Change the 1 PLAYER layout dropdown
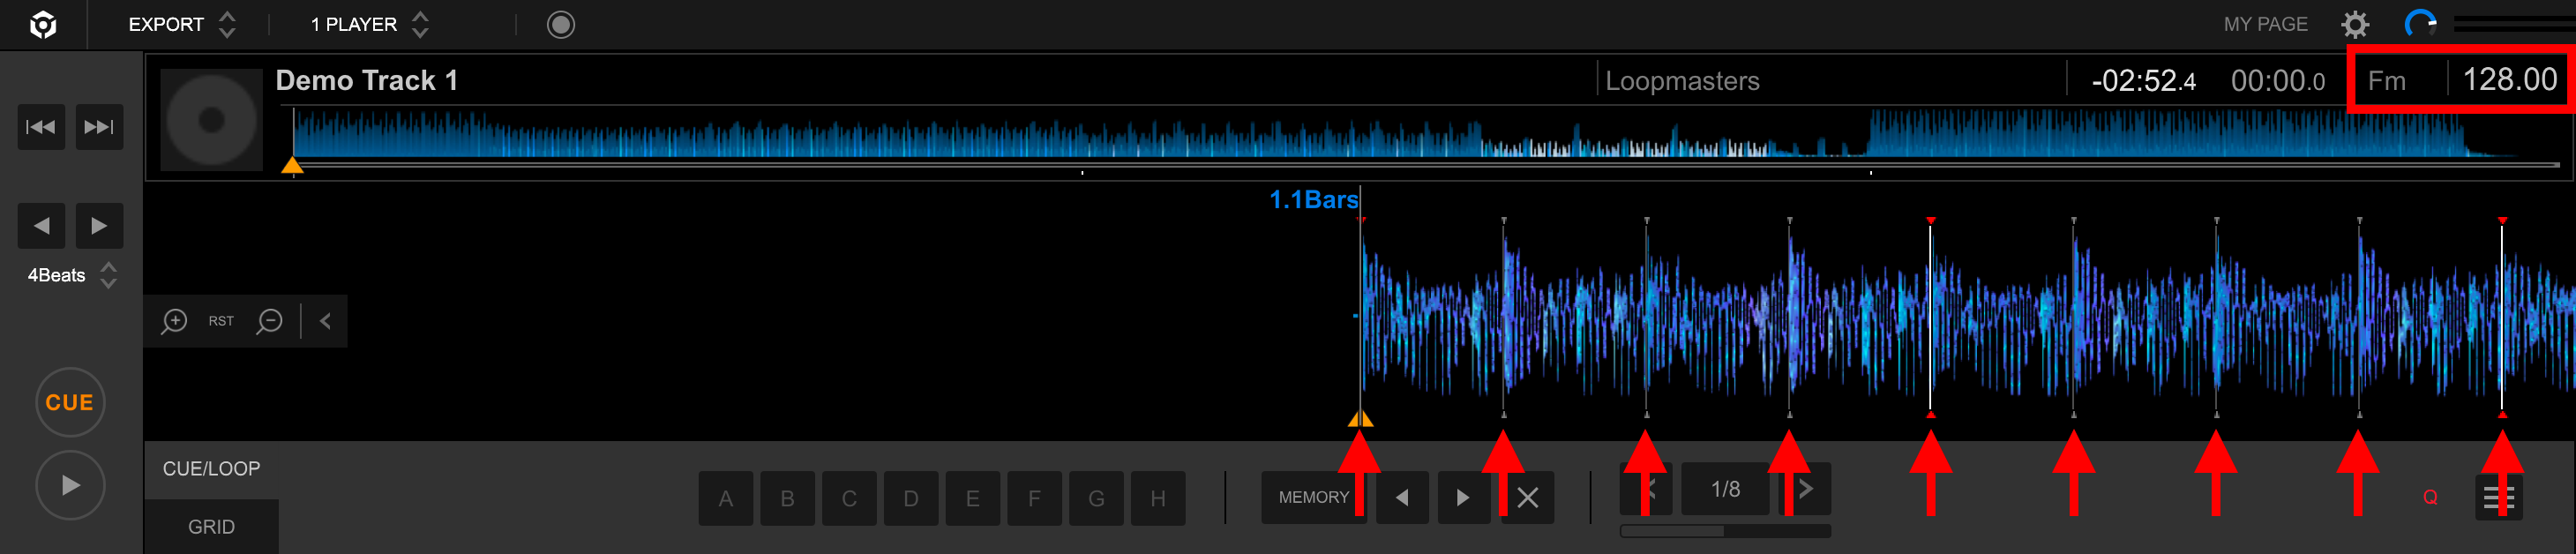2576x554 pixels. pos(368,24)
